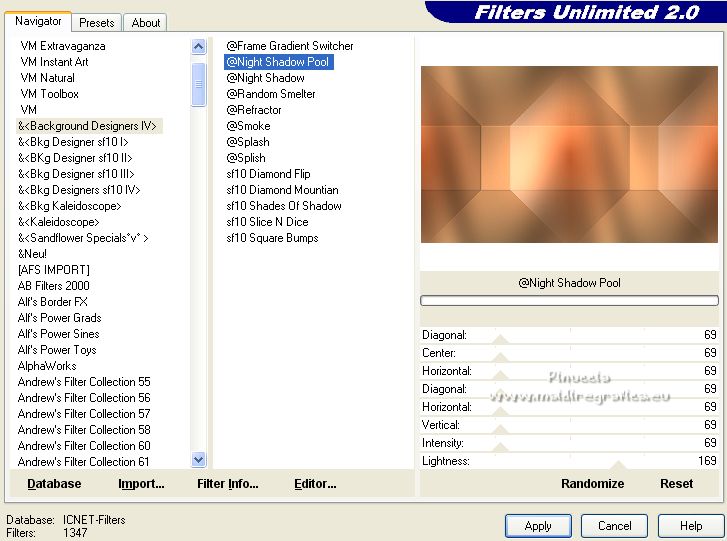
Task: Select sf10 Diamond Flip filter
Action: [x=268, y=174]
